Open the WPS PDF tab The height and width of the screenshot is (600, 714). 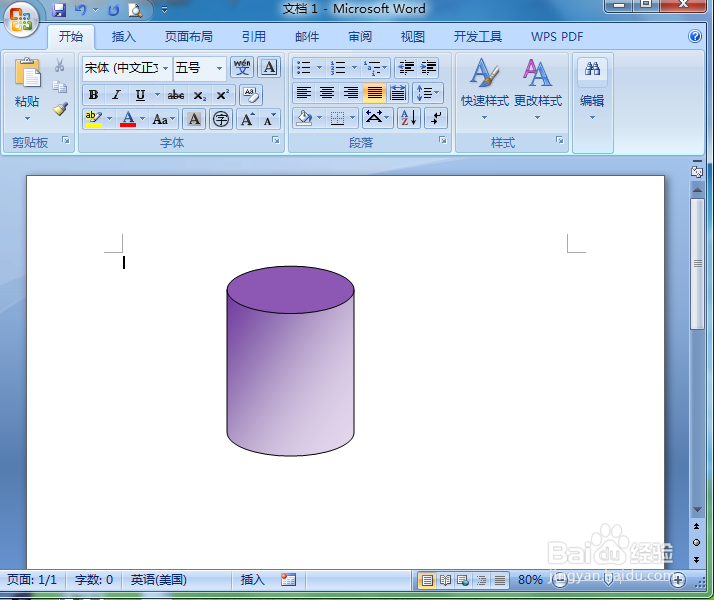557,36
